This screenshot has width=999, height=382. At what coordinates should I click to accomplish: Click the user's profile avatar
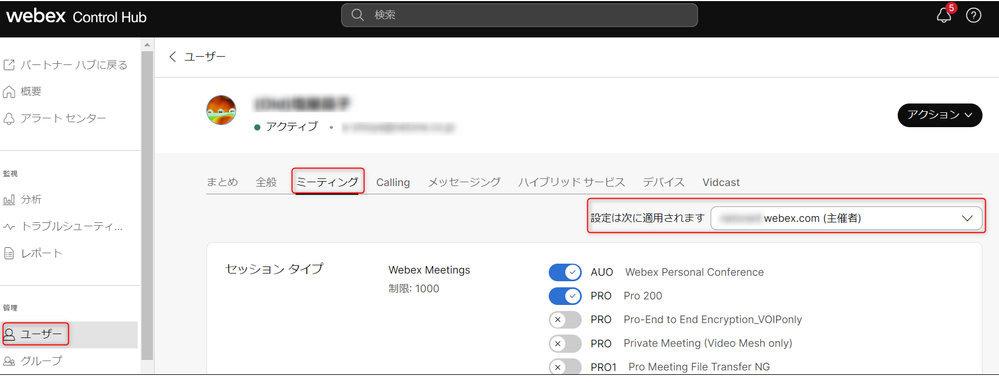pyautogui.click(x=222, y=111)
